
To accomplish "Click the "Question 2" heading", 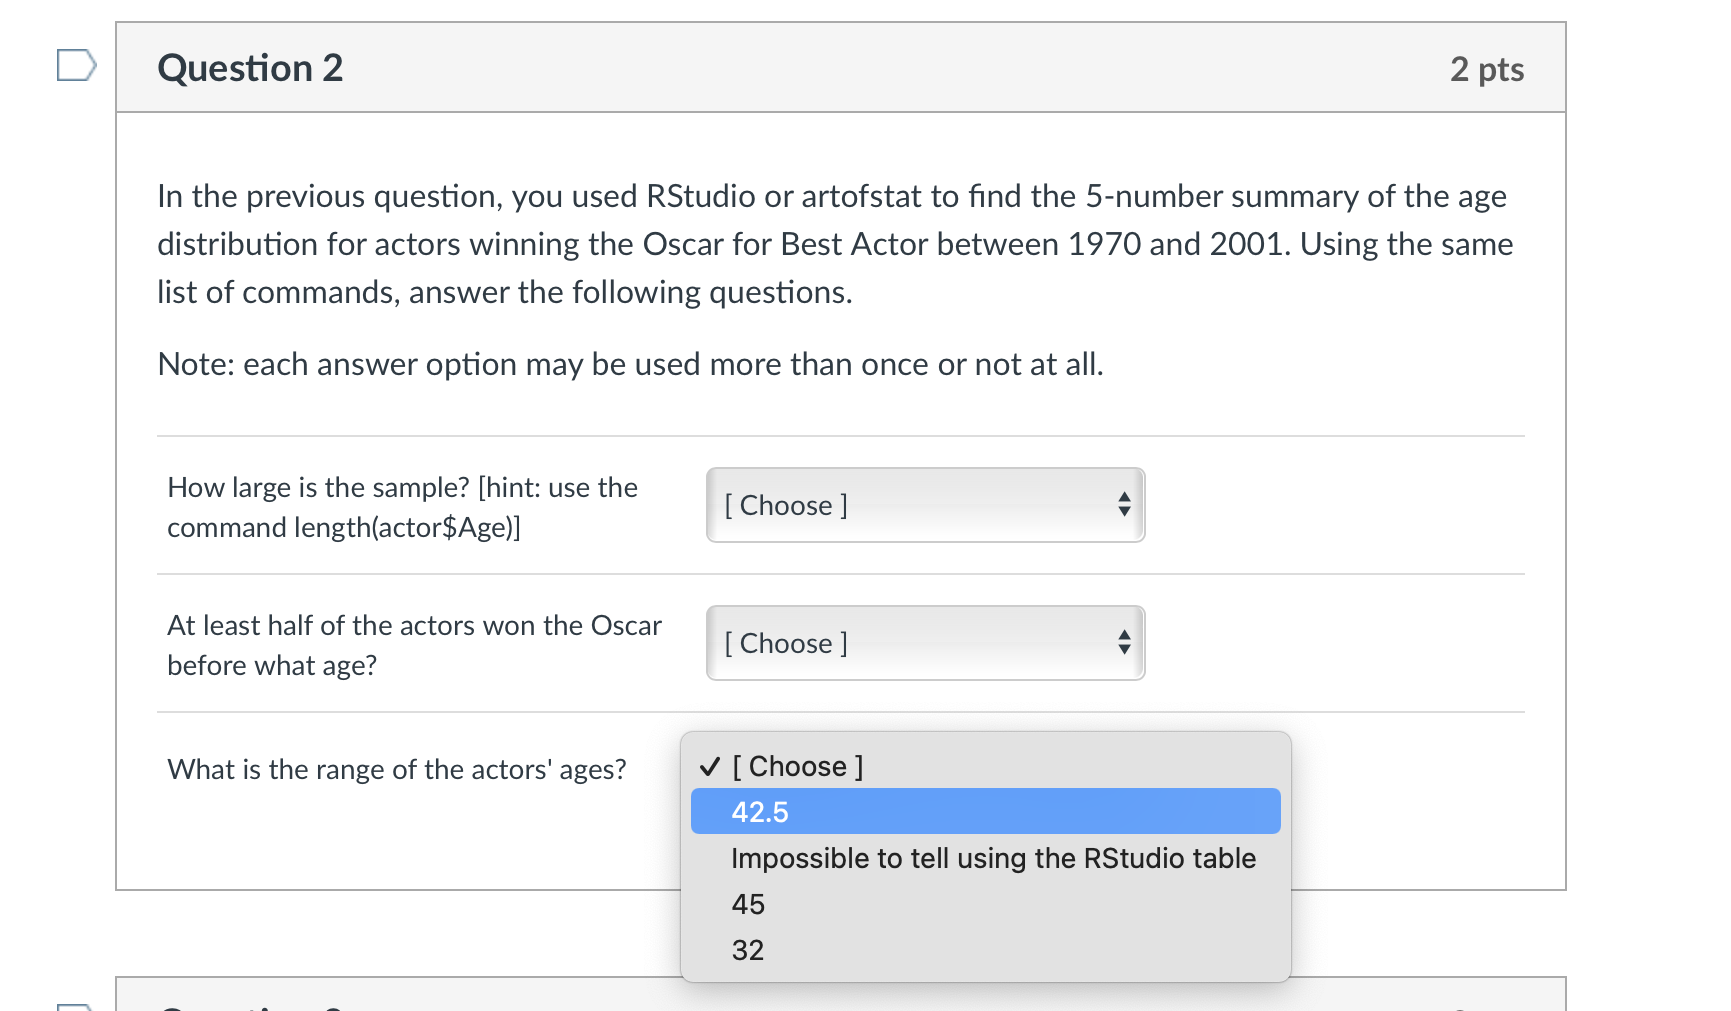I will pos(249,67).
